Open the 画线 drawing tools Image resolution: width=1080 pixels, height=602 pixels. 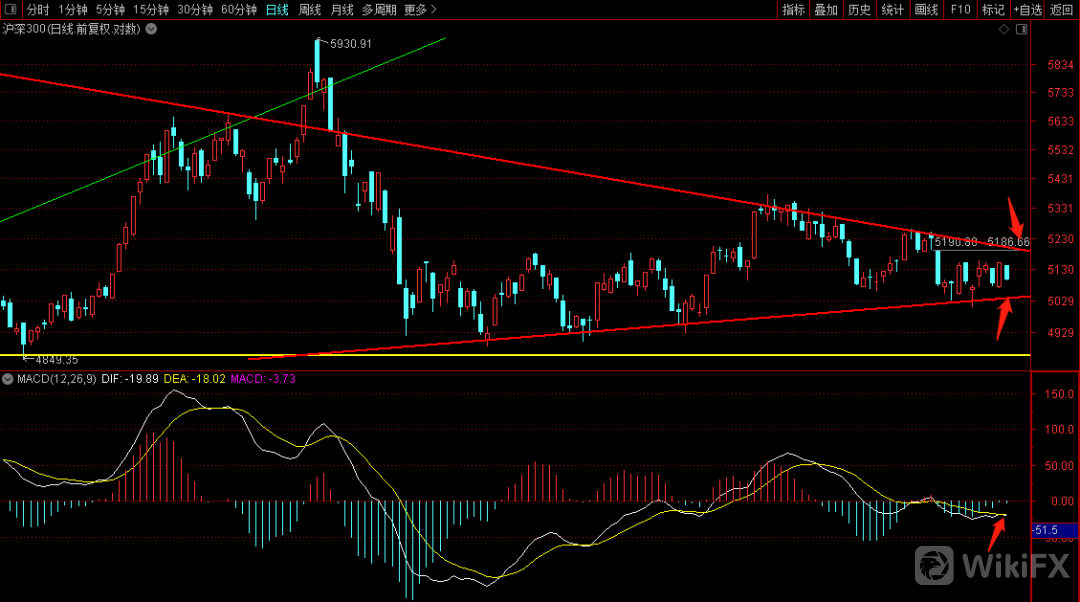(926, 10)
